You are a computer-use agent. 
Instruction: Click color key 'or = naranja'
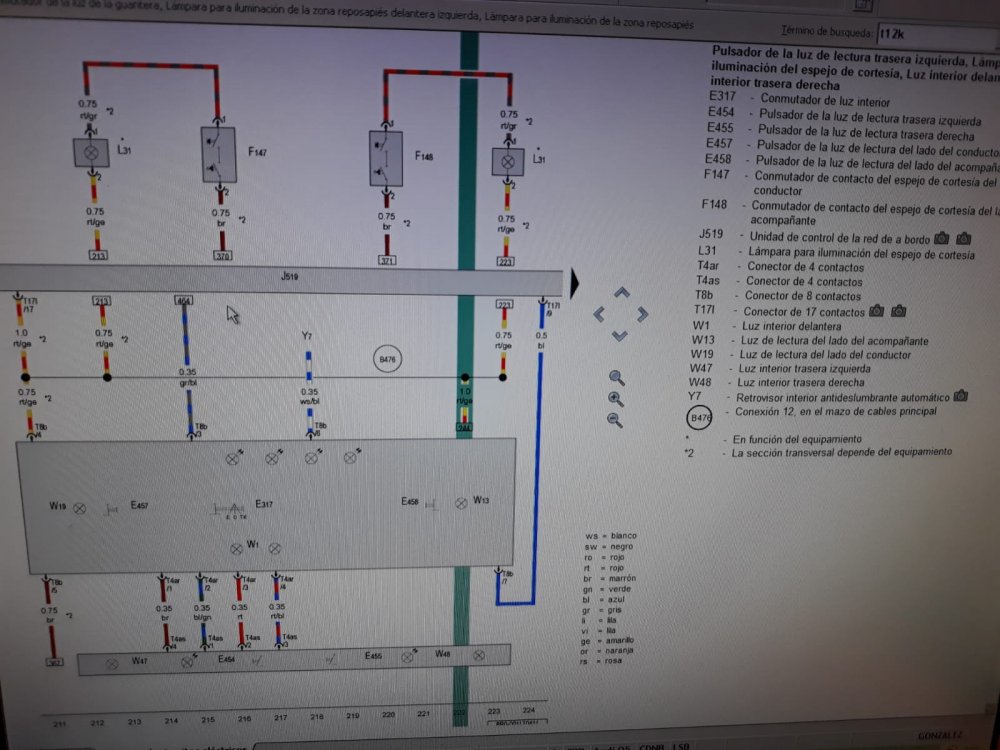[x=606, y=651]
